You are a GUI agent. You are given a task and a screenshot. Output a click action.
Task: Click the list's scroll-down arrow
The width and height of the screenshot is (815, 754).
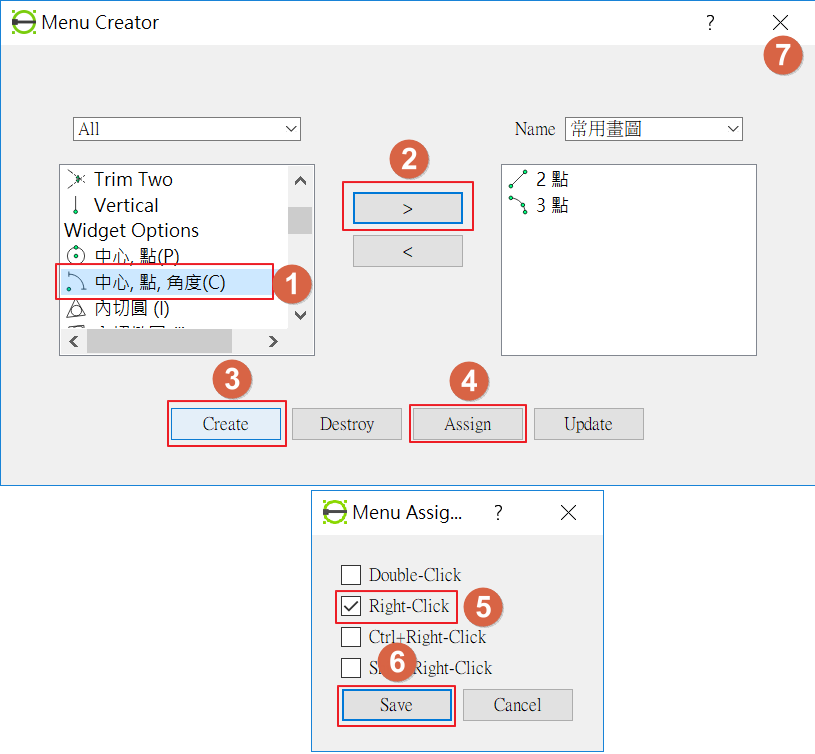(x=300, y=315)
